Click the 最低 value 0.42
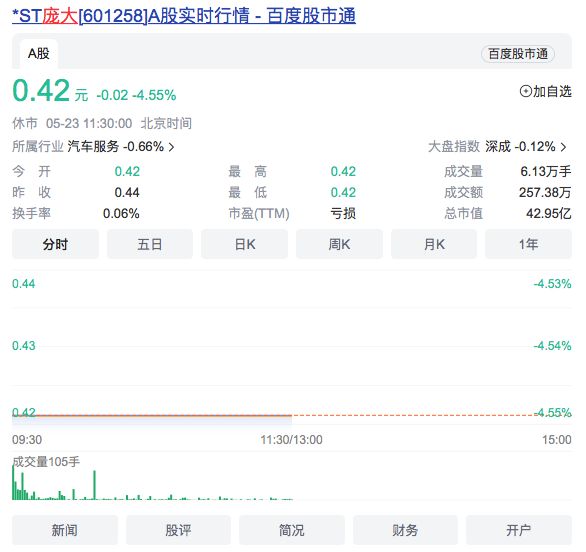Viewport: 586px width, 552px height. (x=343, y=192)
